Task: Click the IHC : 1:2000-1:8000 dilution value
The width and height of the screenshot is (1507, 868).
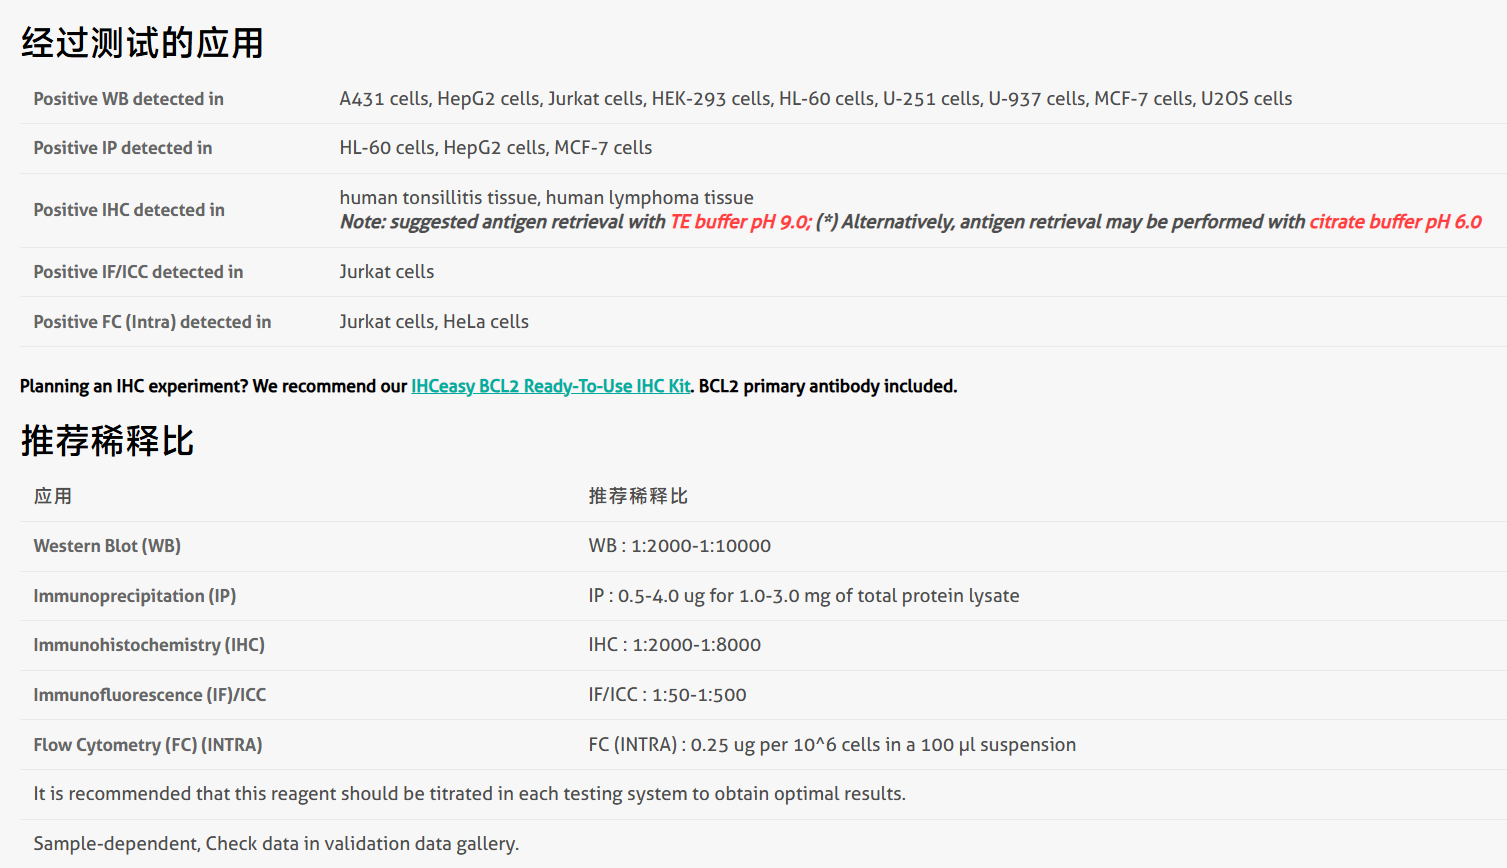Action: click(x=674, y=645)
